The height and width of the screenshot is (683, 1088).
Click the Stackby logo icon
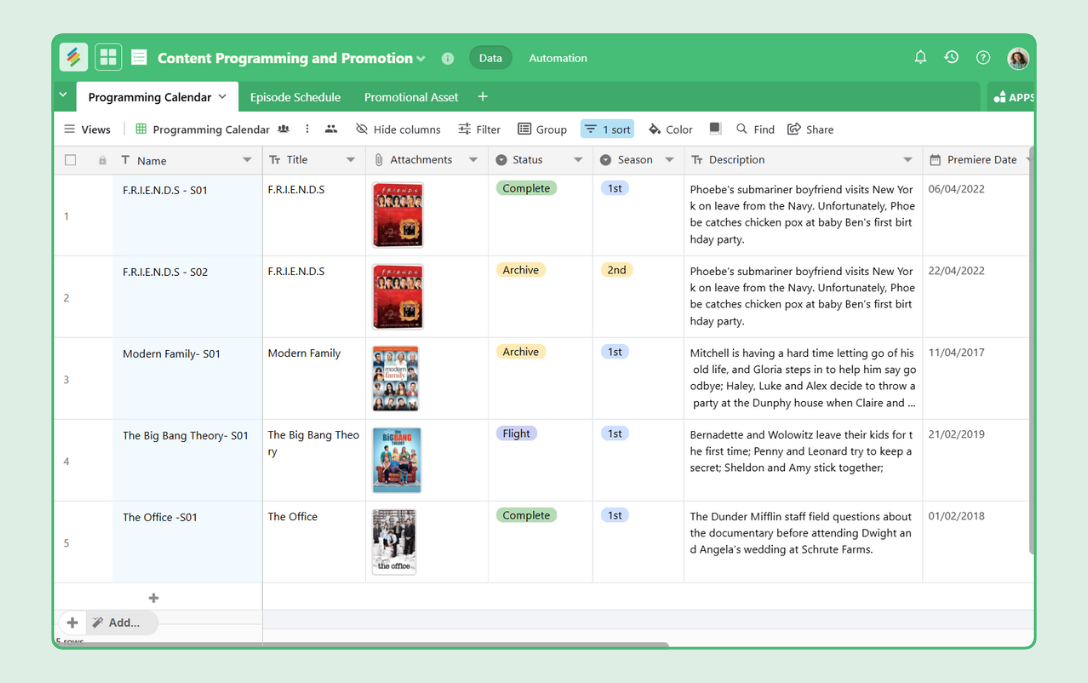point(74,58)
